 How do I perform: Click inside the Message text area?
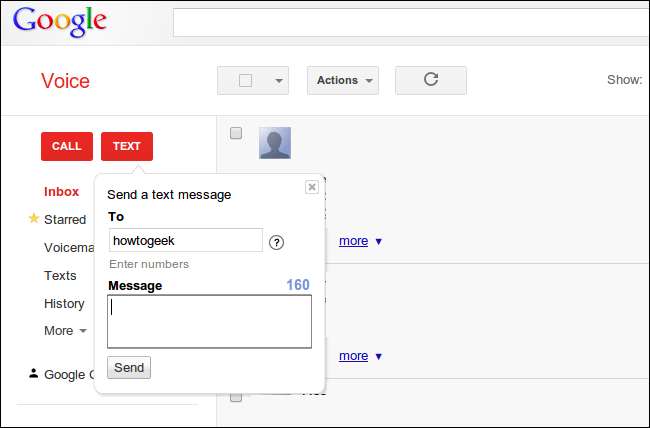[x=209, y=321]
